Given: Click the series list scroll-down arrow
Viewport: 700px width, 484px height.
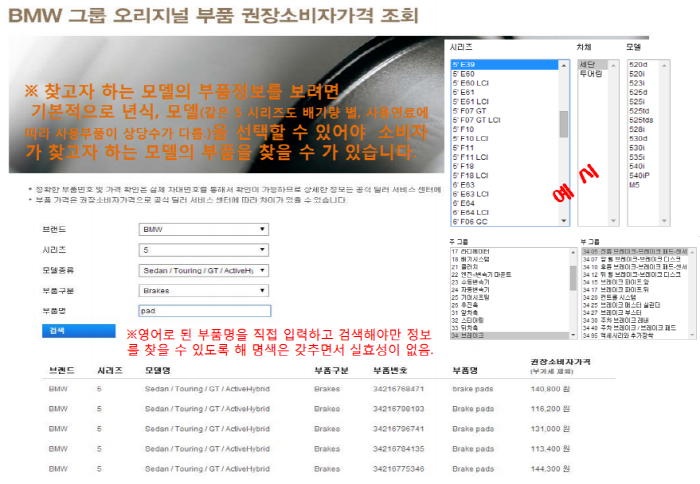Looking at the screenshot, I should [x=564, y=221].
